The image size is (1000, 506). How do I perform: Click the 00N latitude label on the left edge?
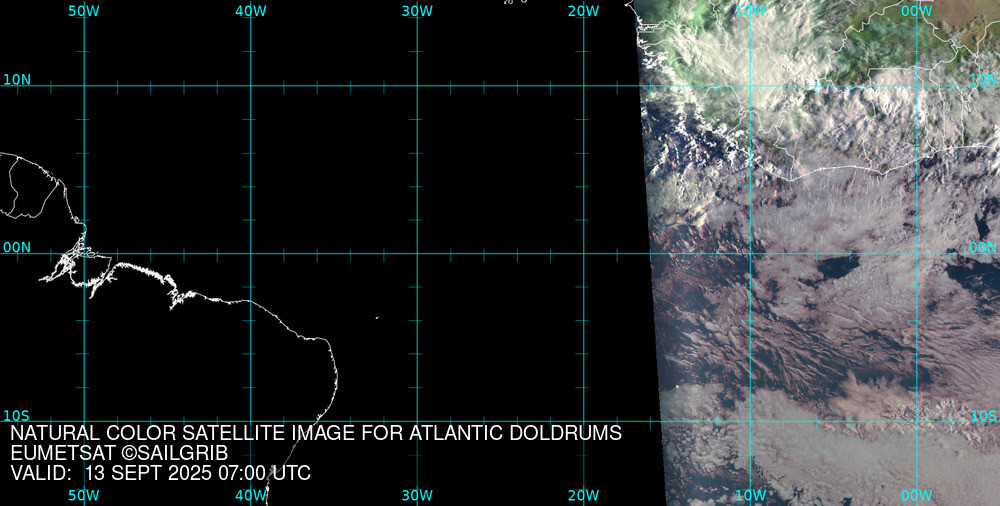17,248
